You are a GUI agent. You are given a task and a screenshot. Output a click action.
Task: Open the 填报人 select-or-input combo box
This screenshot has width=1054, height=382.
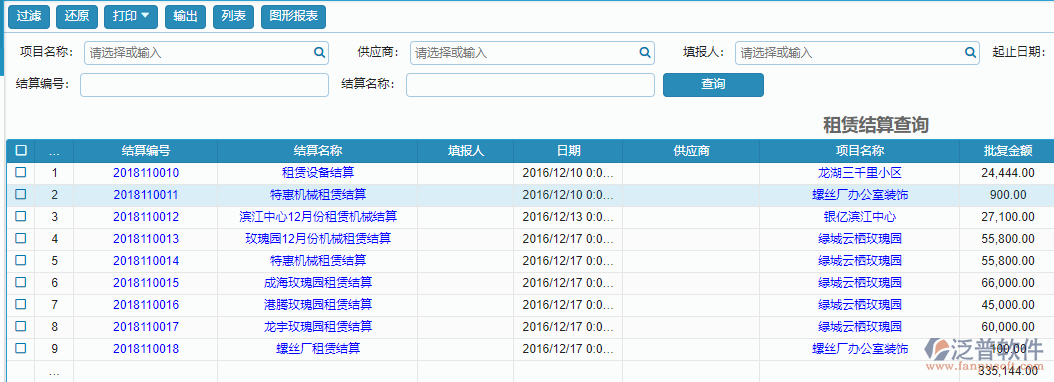point(857,52)
